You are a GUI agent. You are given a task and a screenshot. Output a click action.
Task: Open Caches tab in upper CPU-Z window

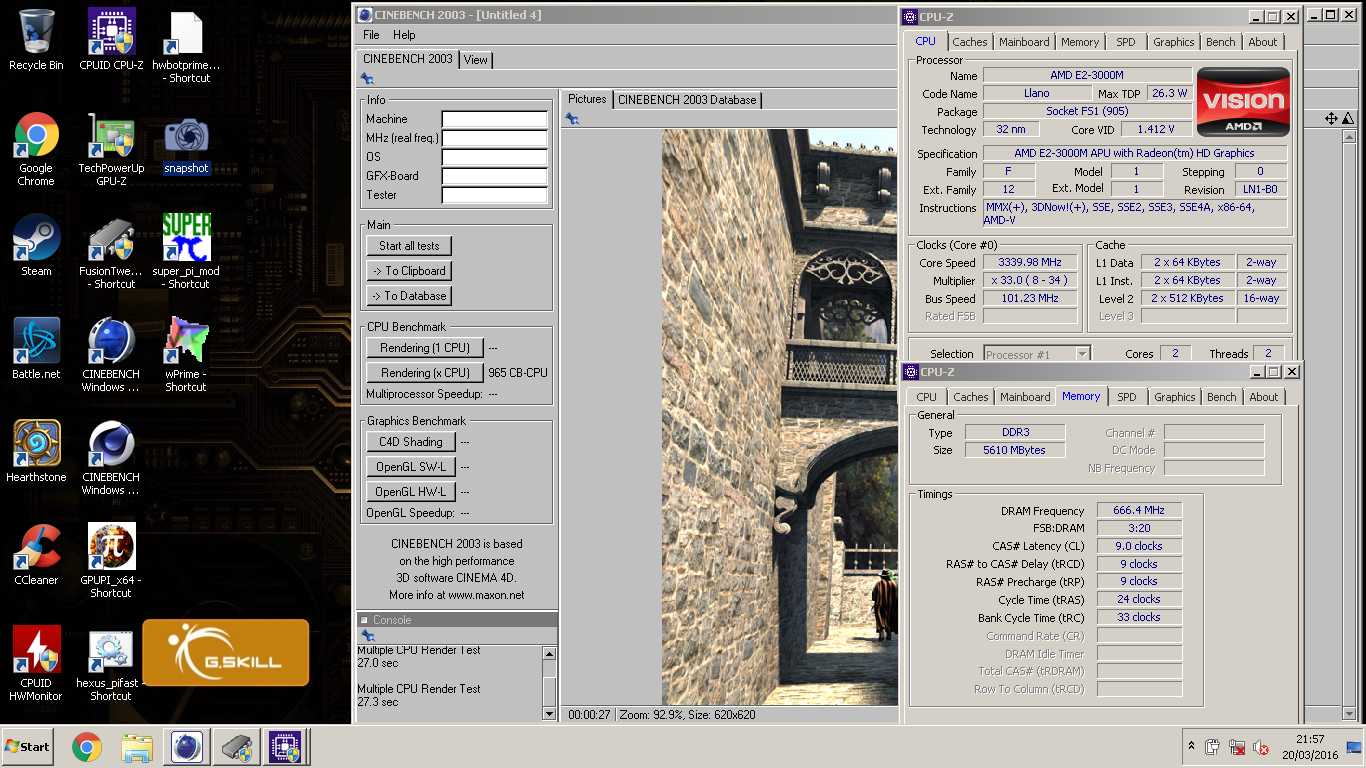pyautogui.click(x=970, y=42)
